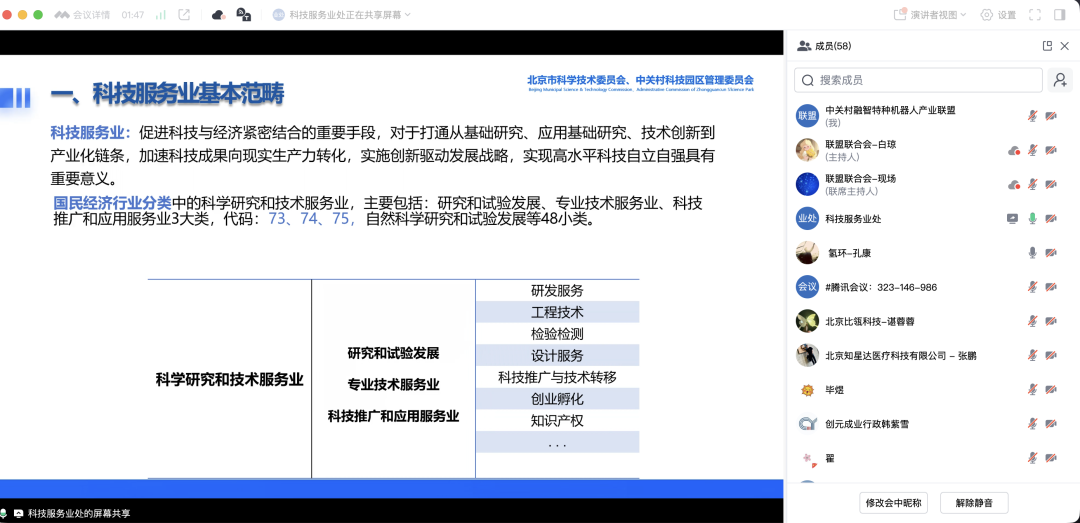The image size is (1080, 523).
Task: Click camera-off icon for 北京比瓴科技-谌蓉蓉
Action: pos(1051,321)
